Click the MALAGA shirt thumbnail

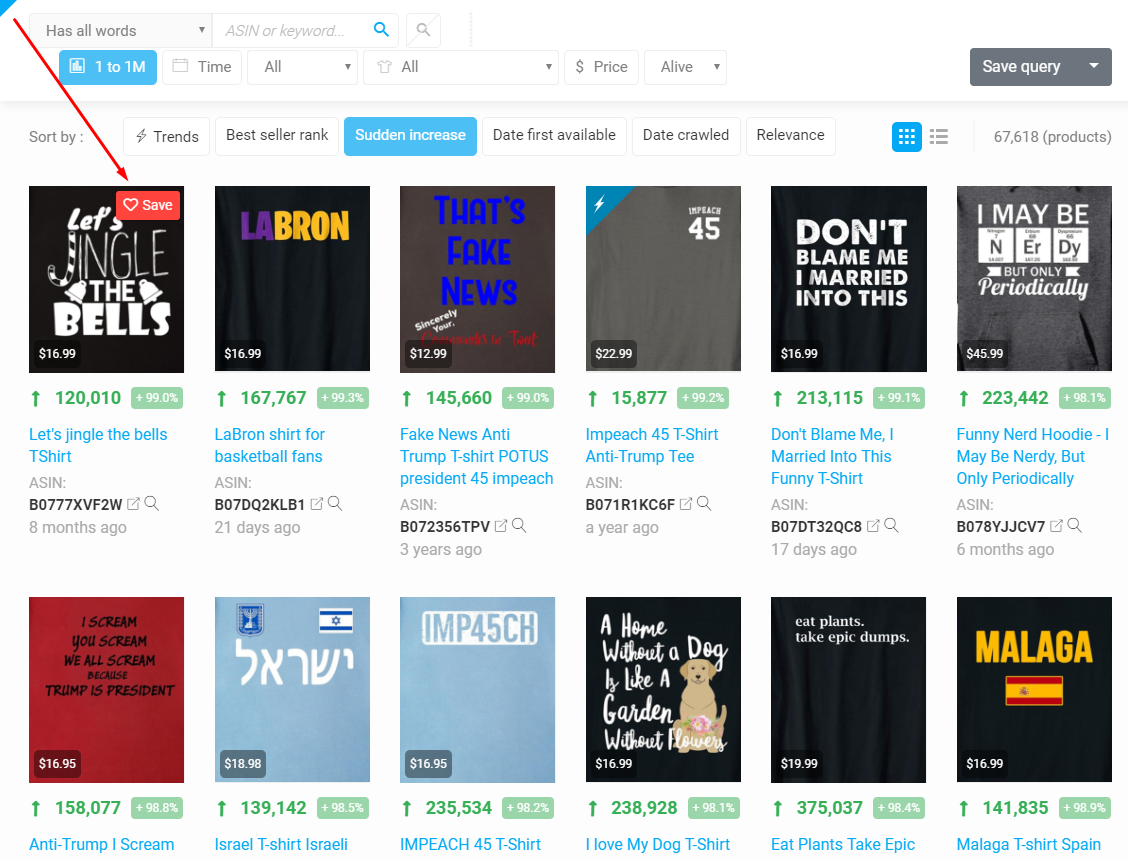[1034, 689]
